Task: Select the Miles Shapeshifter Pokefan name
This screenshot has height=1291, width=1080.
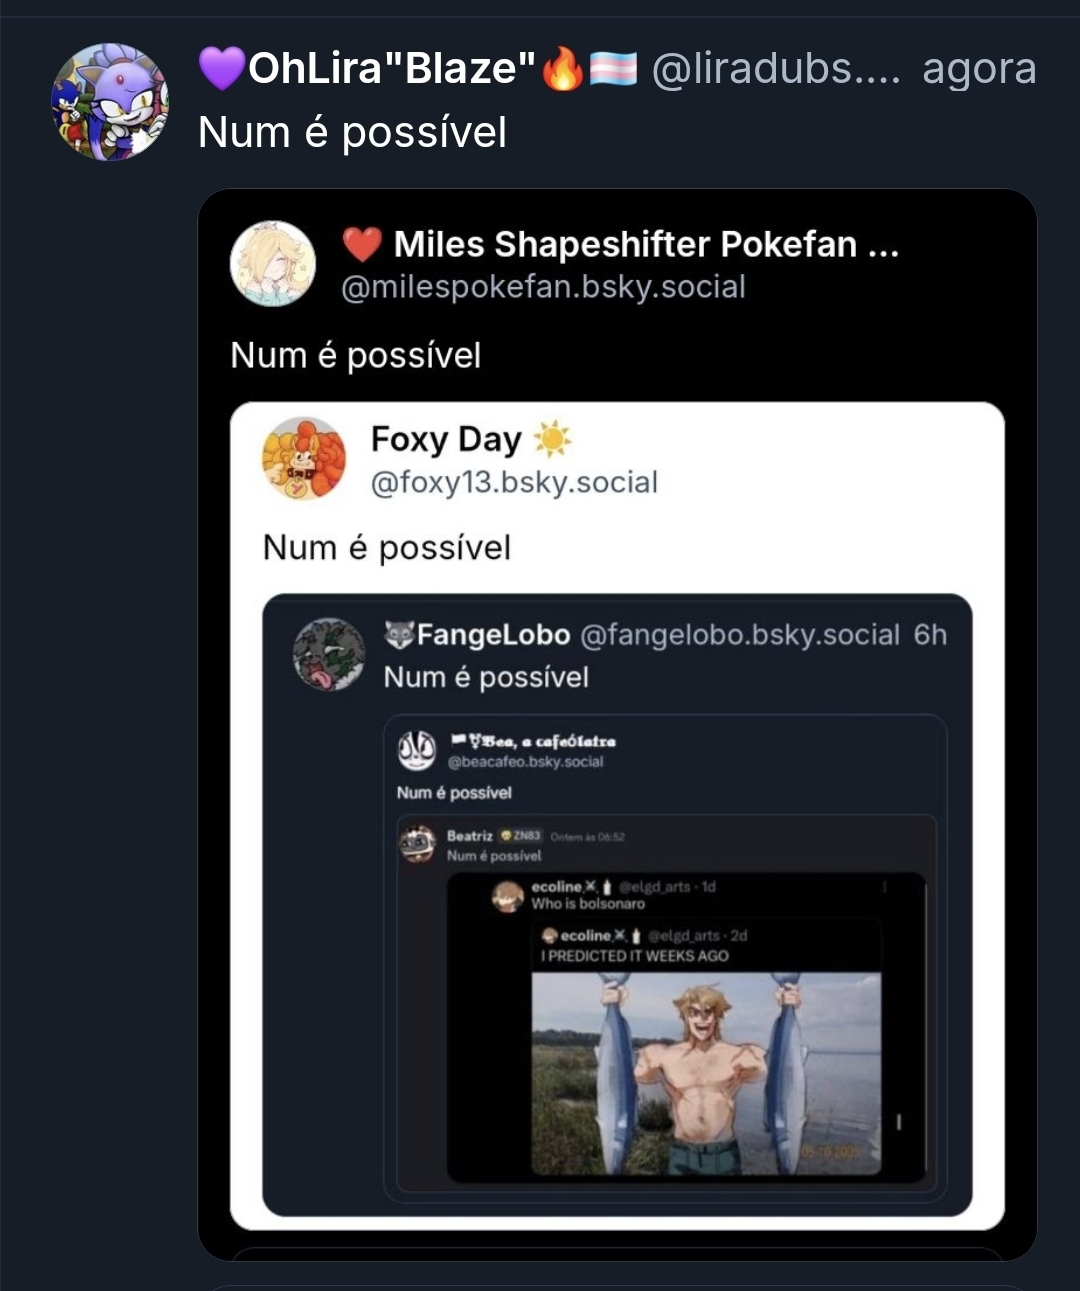Action: [625, 244]
